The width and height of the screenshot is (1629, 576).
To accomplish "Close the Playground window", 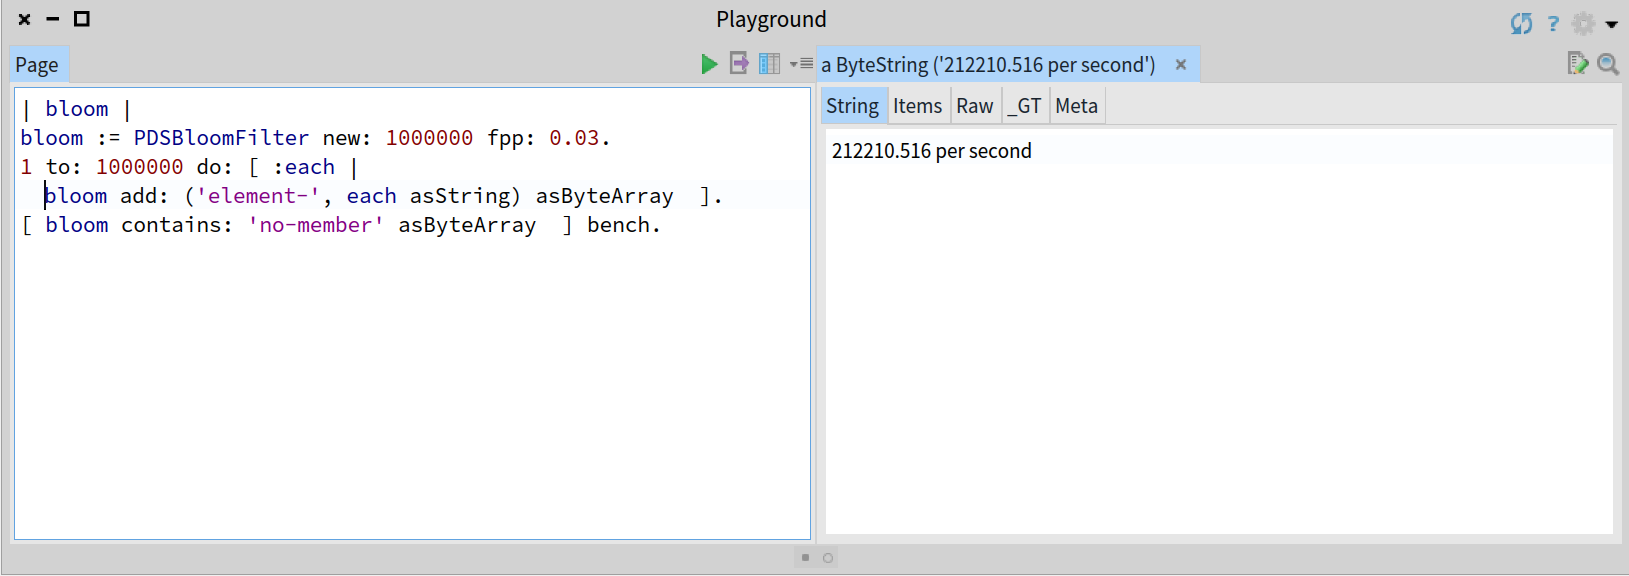I will (25, 19).
